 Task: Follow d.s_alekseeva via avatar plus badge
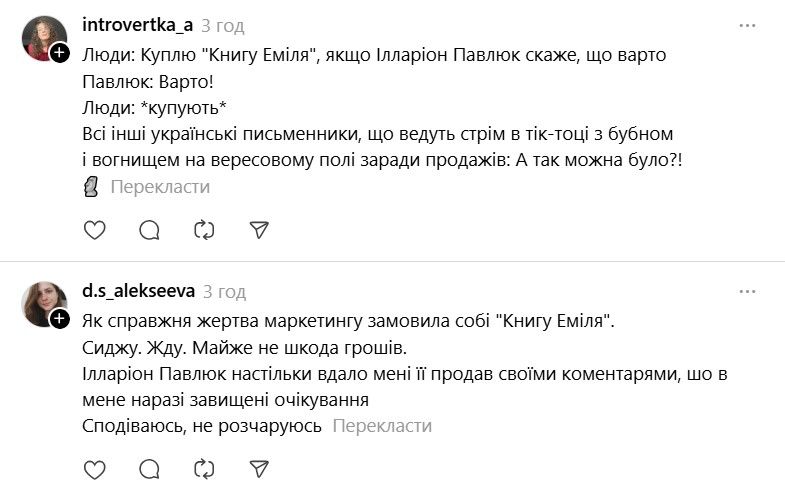[x=60, y=319]
